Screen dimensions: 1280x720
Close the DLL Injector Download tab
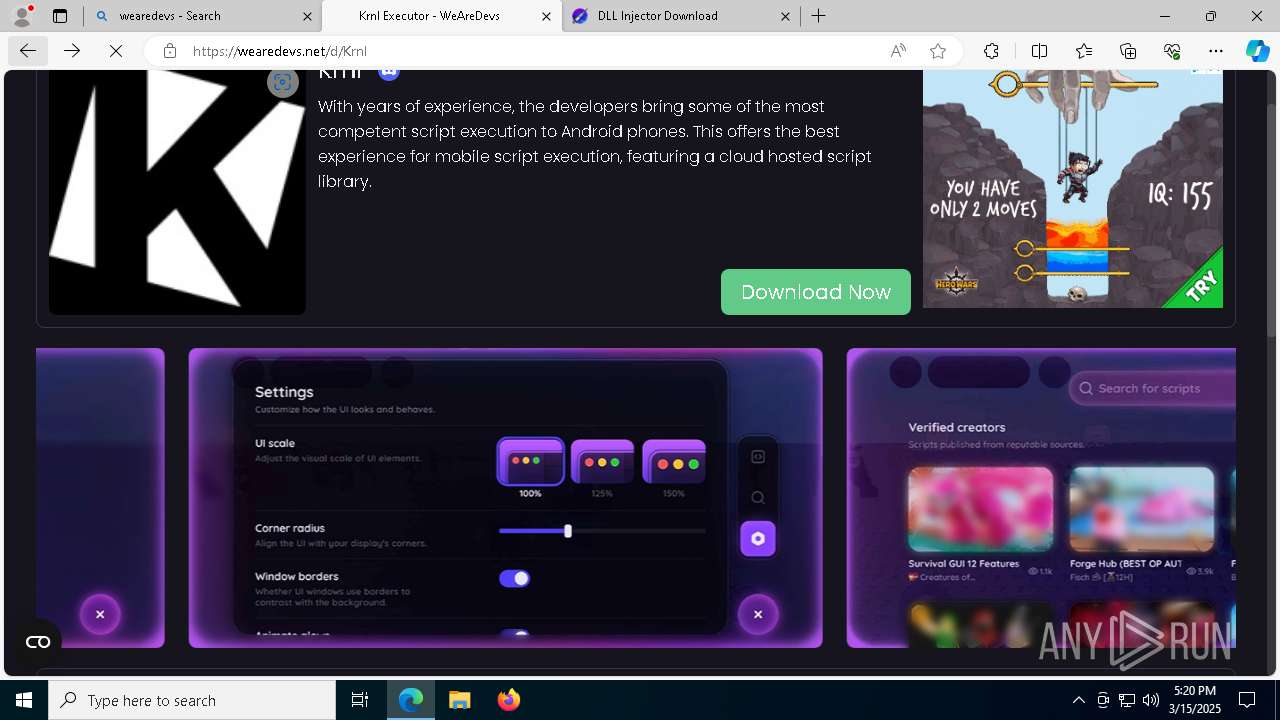[x=785, y=16]
